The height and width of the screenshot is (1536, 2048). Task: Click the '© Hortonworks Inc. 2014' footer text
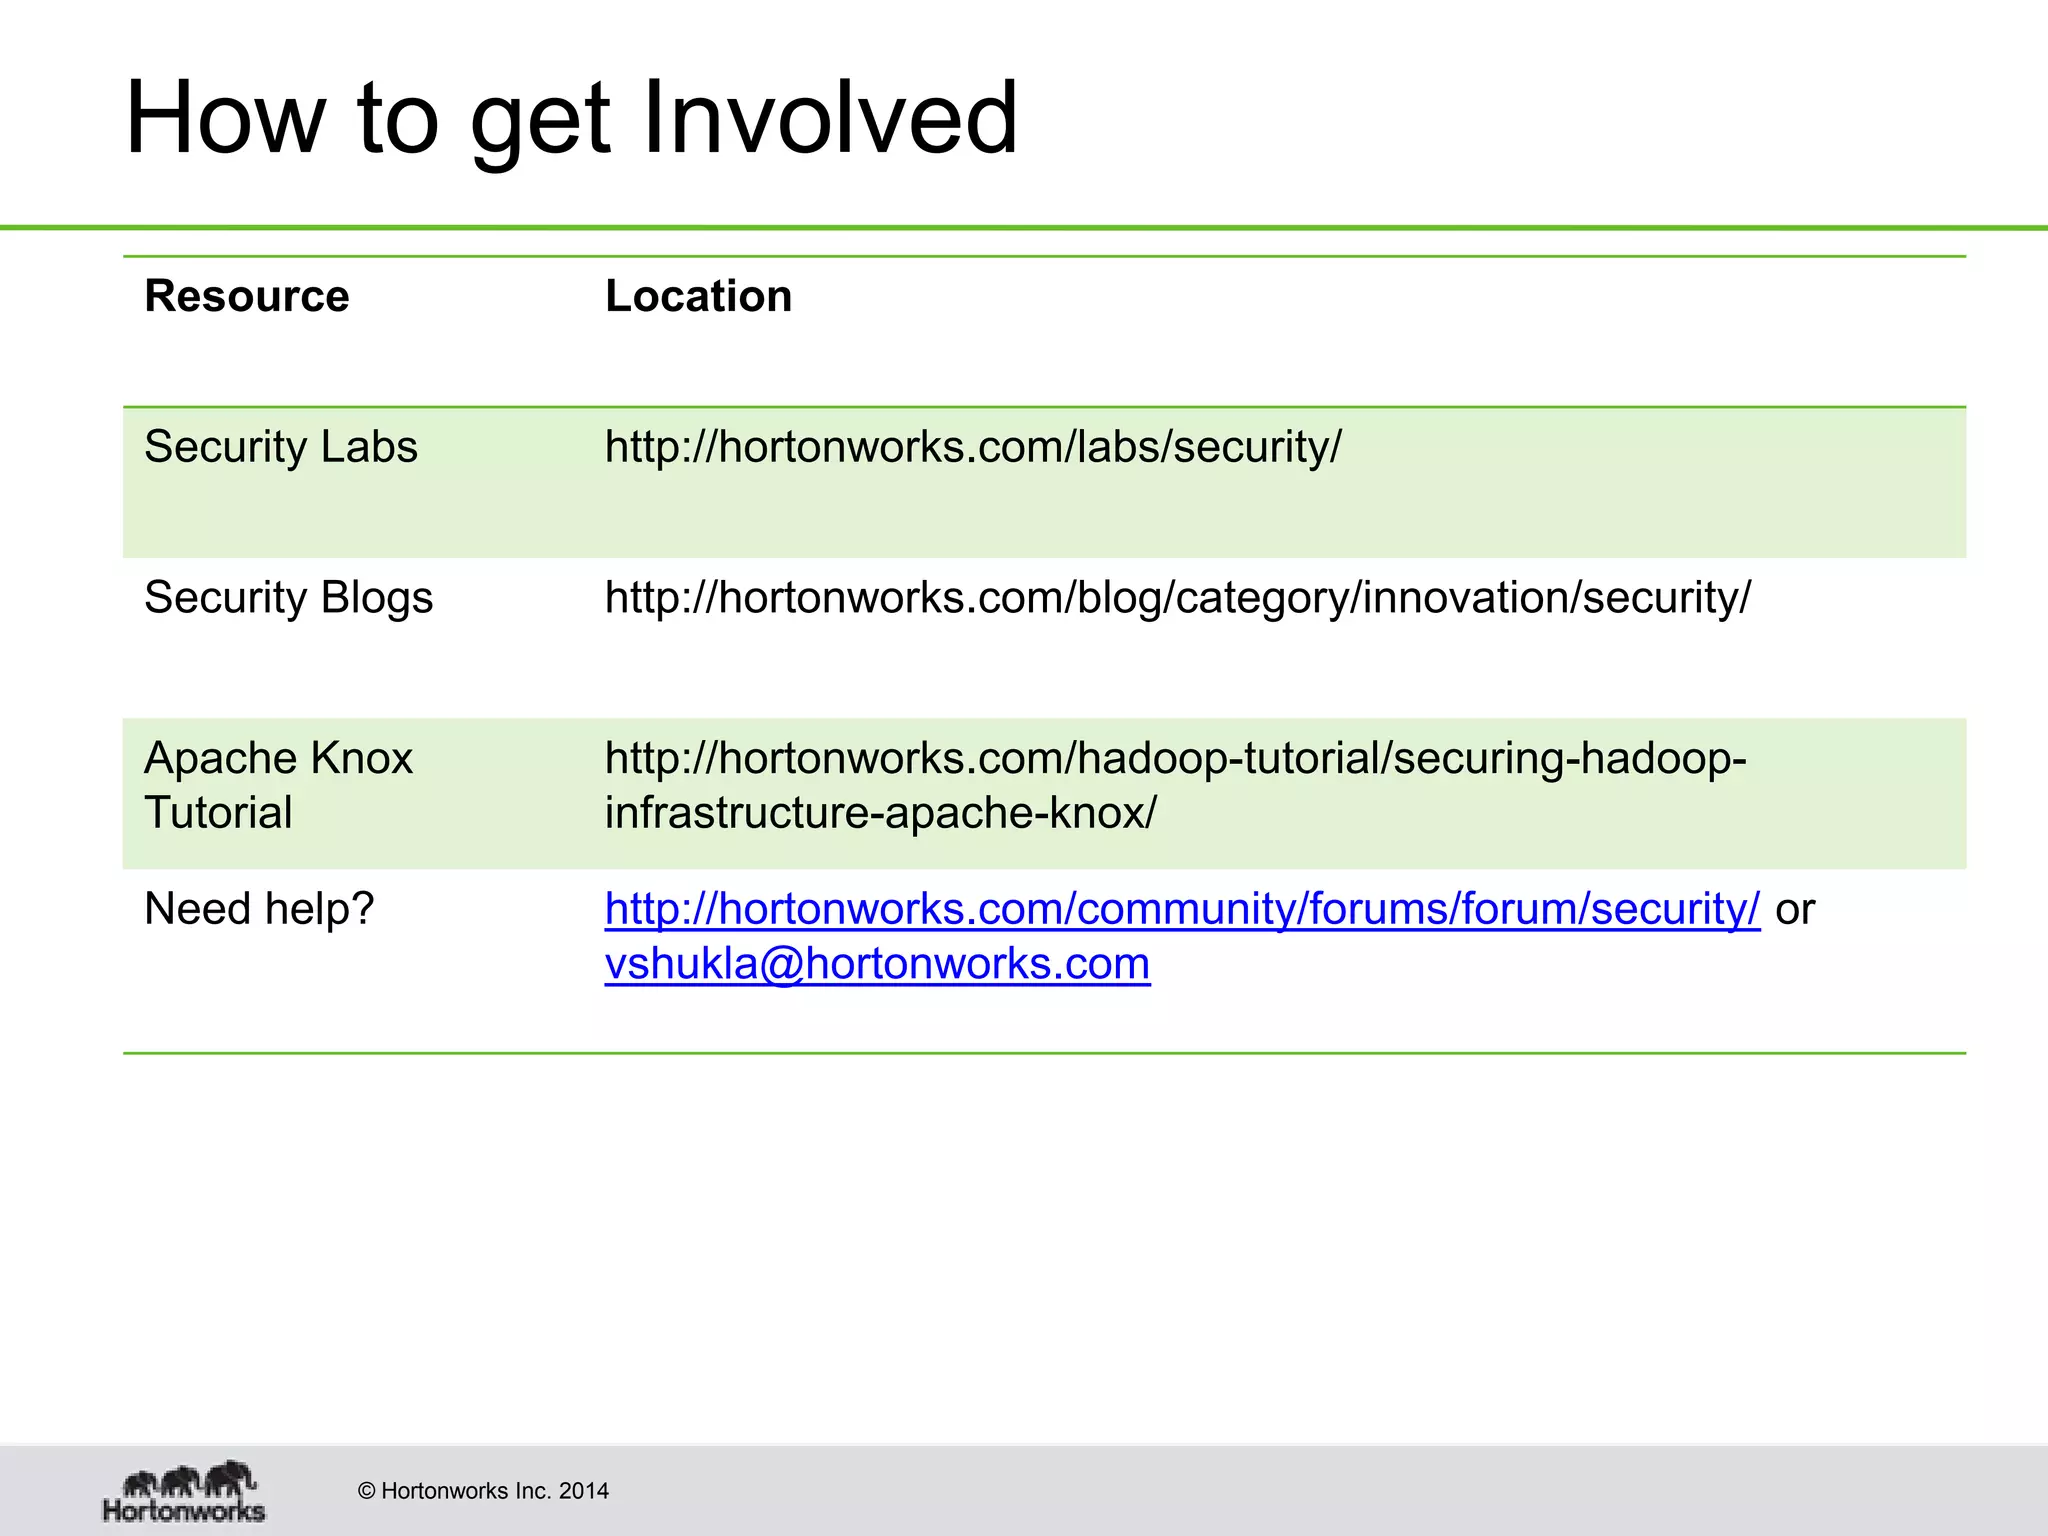pos(483,1491)
